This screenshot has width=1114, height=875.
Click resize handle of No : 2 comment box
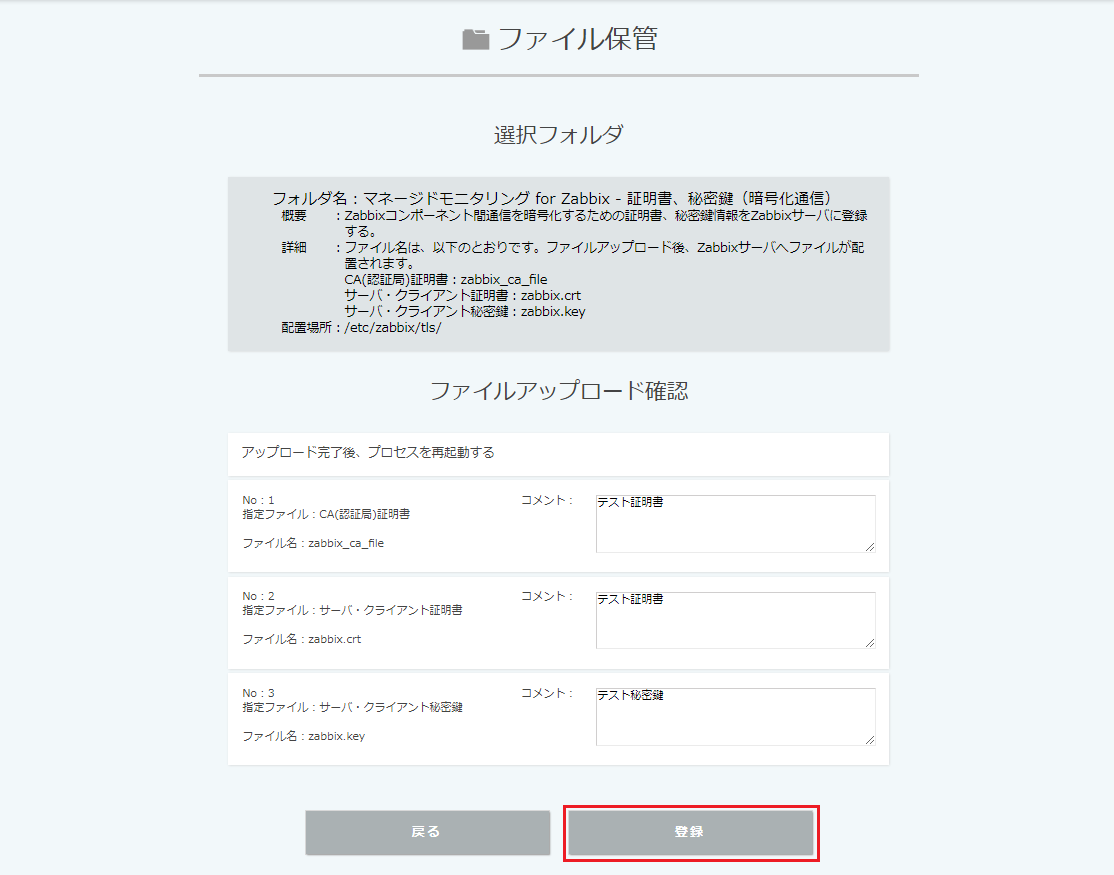(x=870, y=643)
